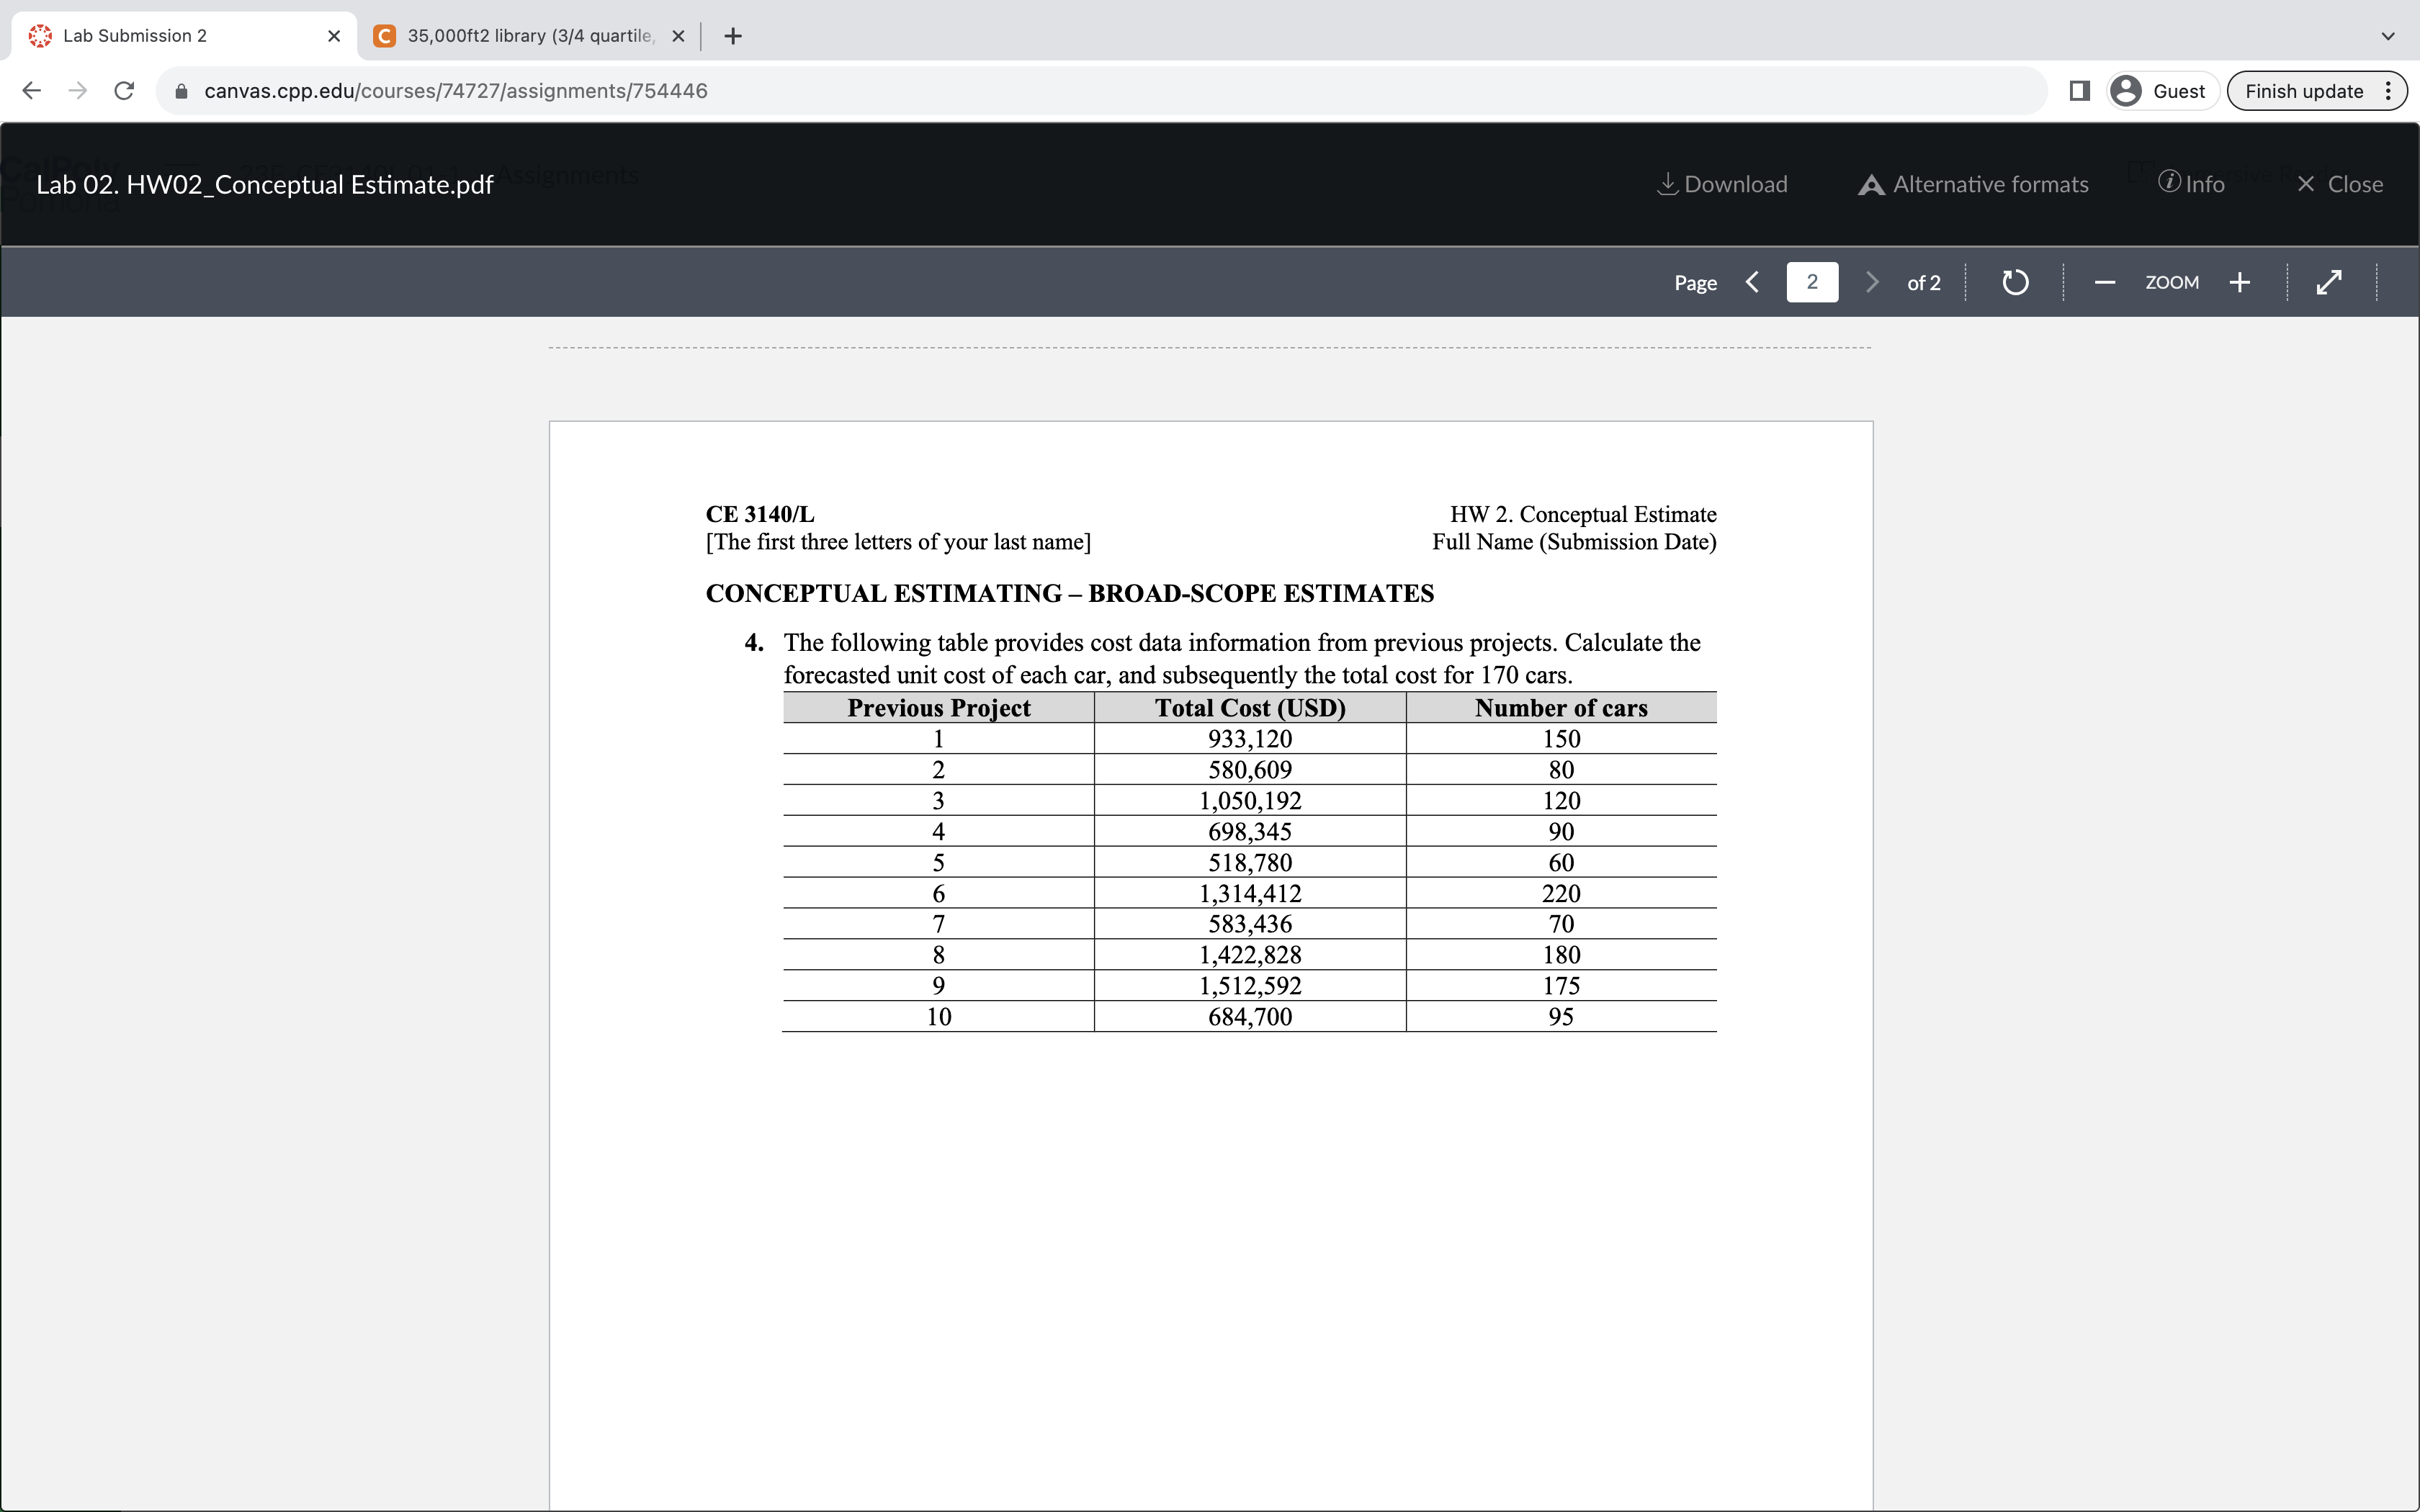The height and width of the screenshot is (1512, 2420).
Task: Go to the next PDF page
Action: pos(1871,282)
